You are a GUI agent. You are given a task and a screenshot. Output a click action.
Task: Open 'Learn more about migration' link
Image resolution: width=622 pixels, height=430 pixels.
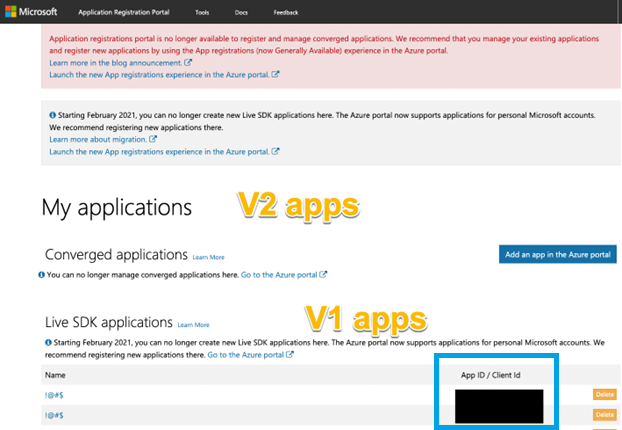(98, 139)
